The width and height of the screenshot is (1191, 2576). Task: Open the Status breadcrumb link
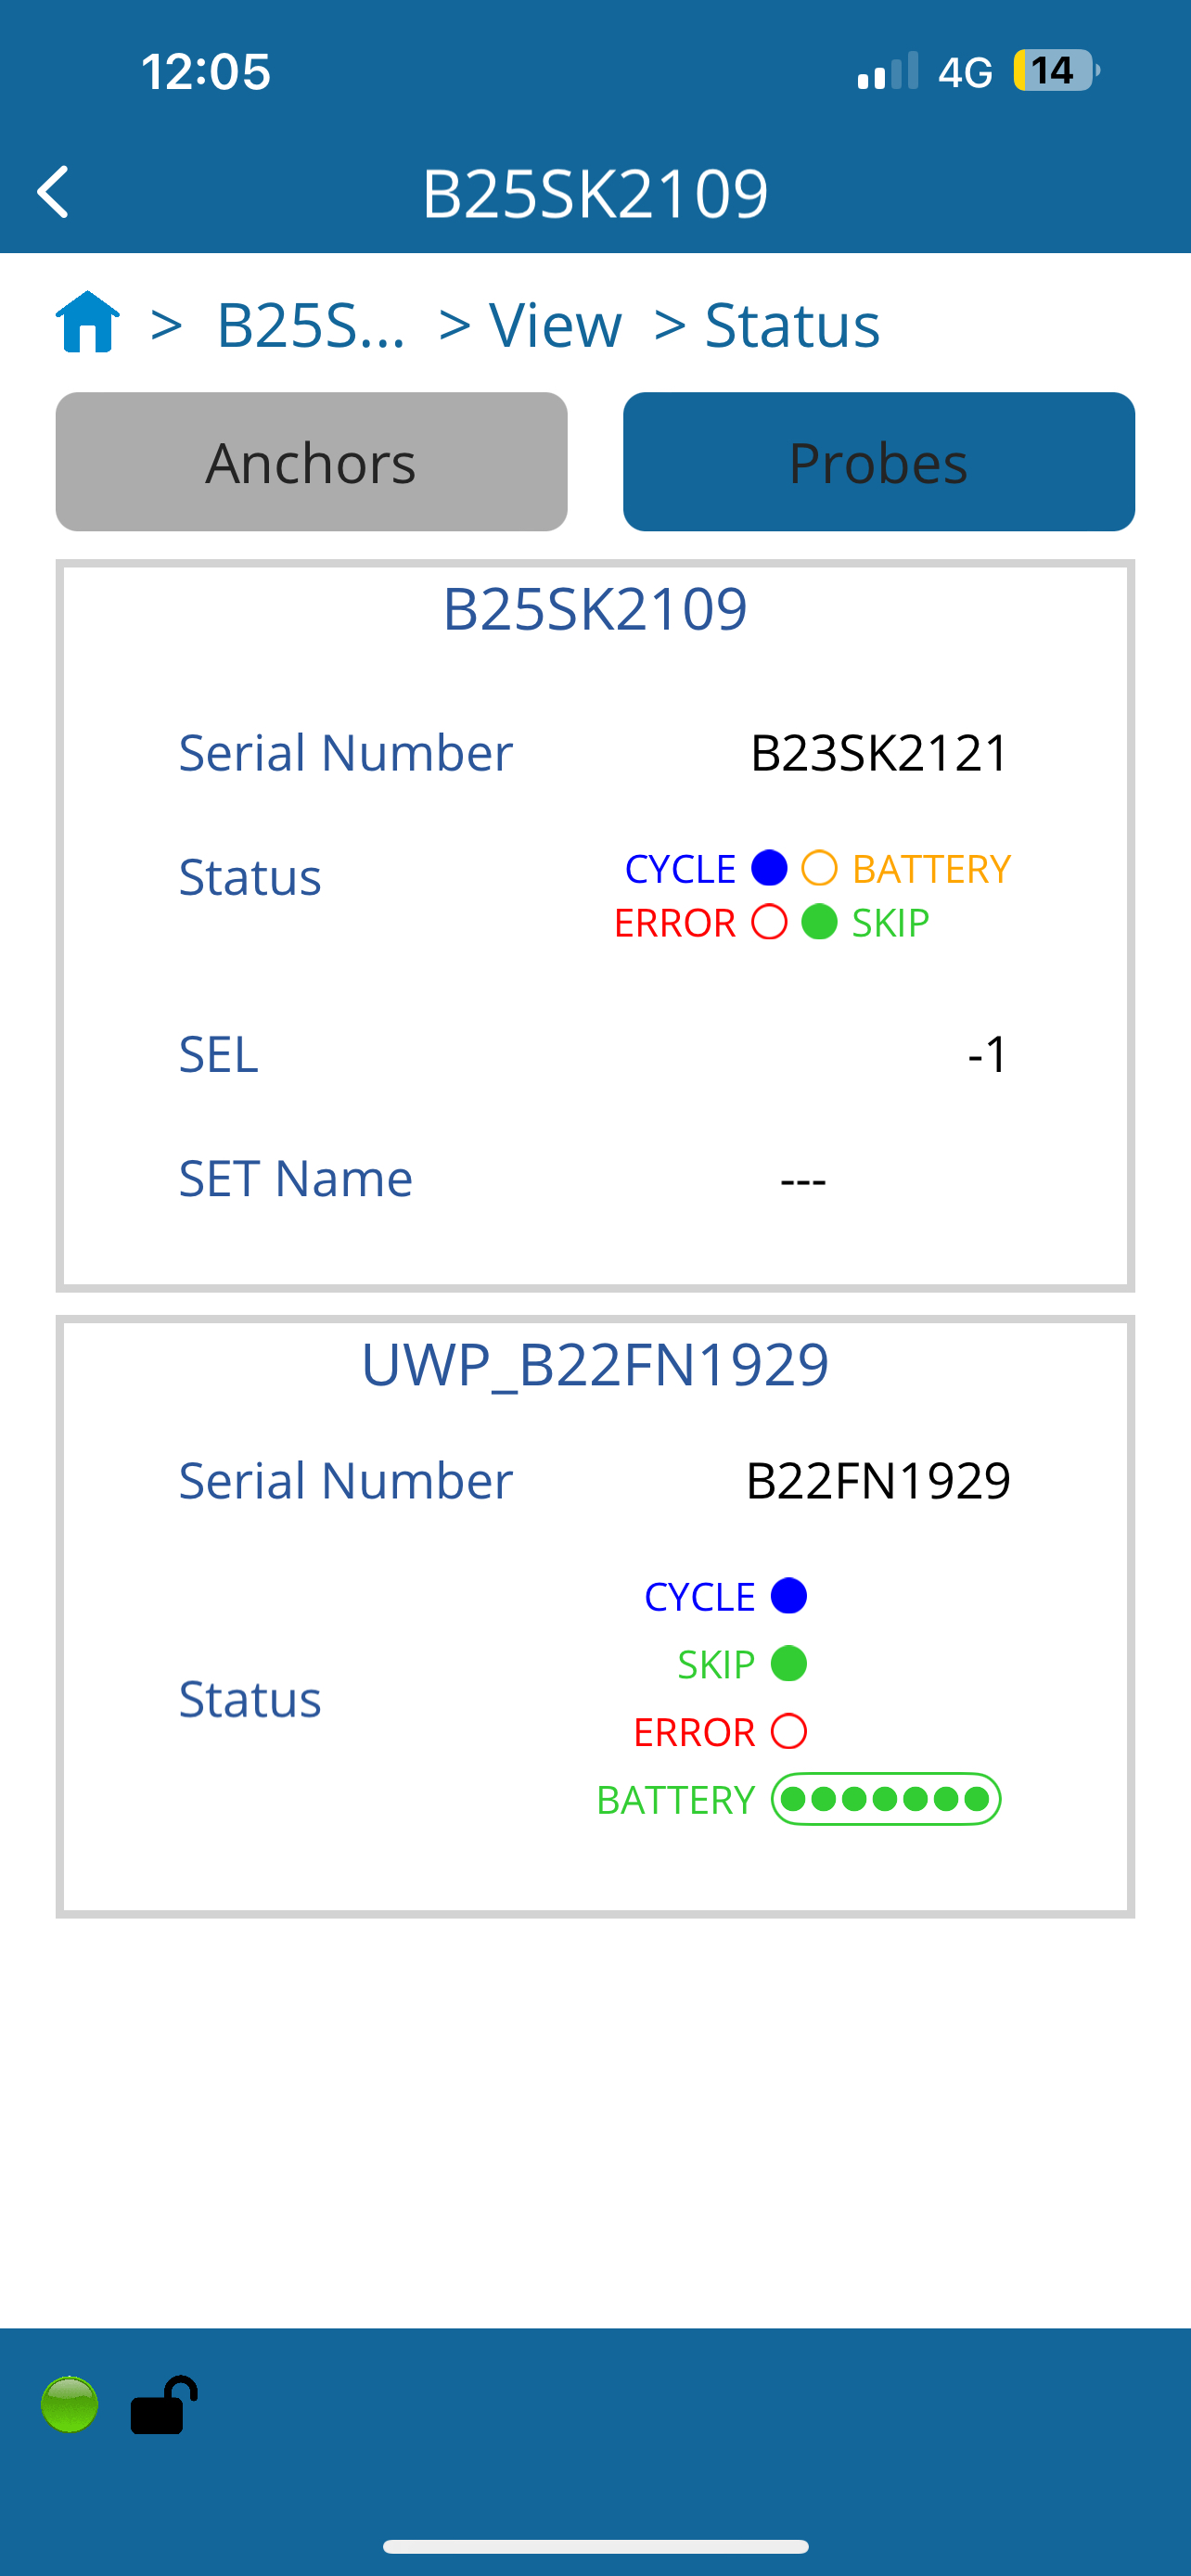click(x=792, y=325)
